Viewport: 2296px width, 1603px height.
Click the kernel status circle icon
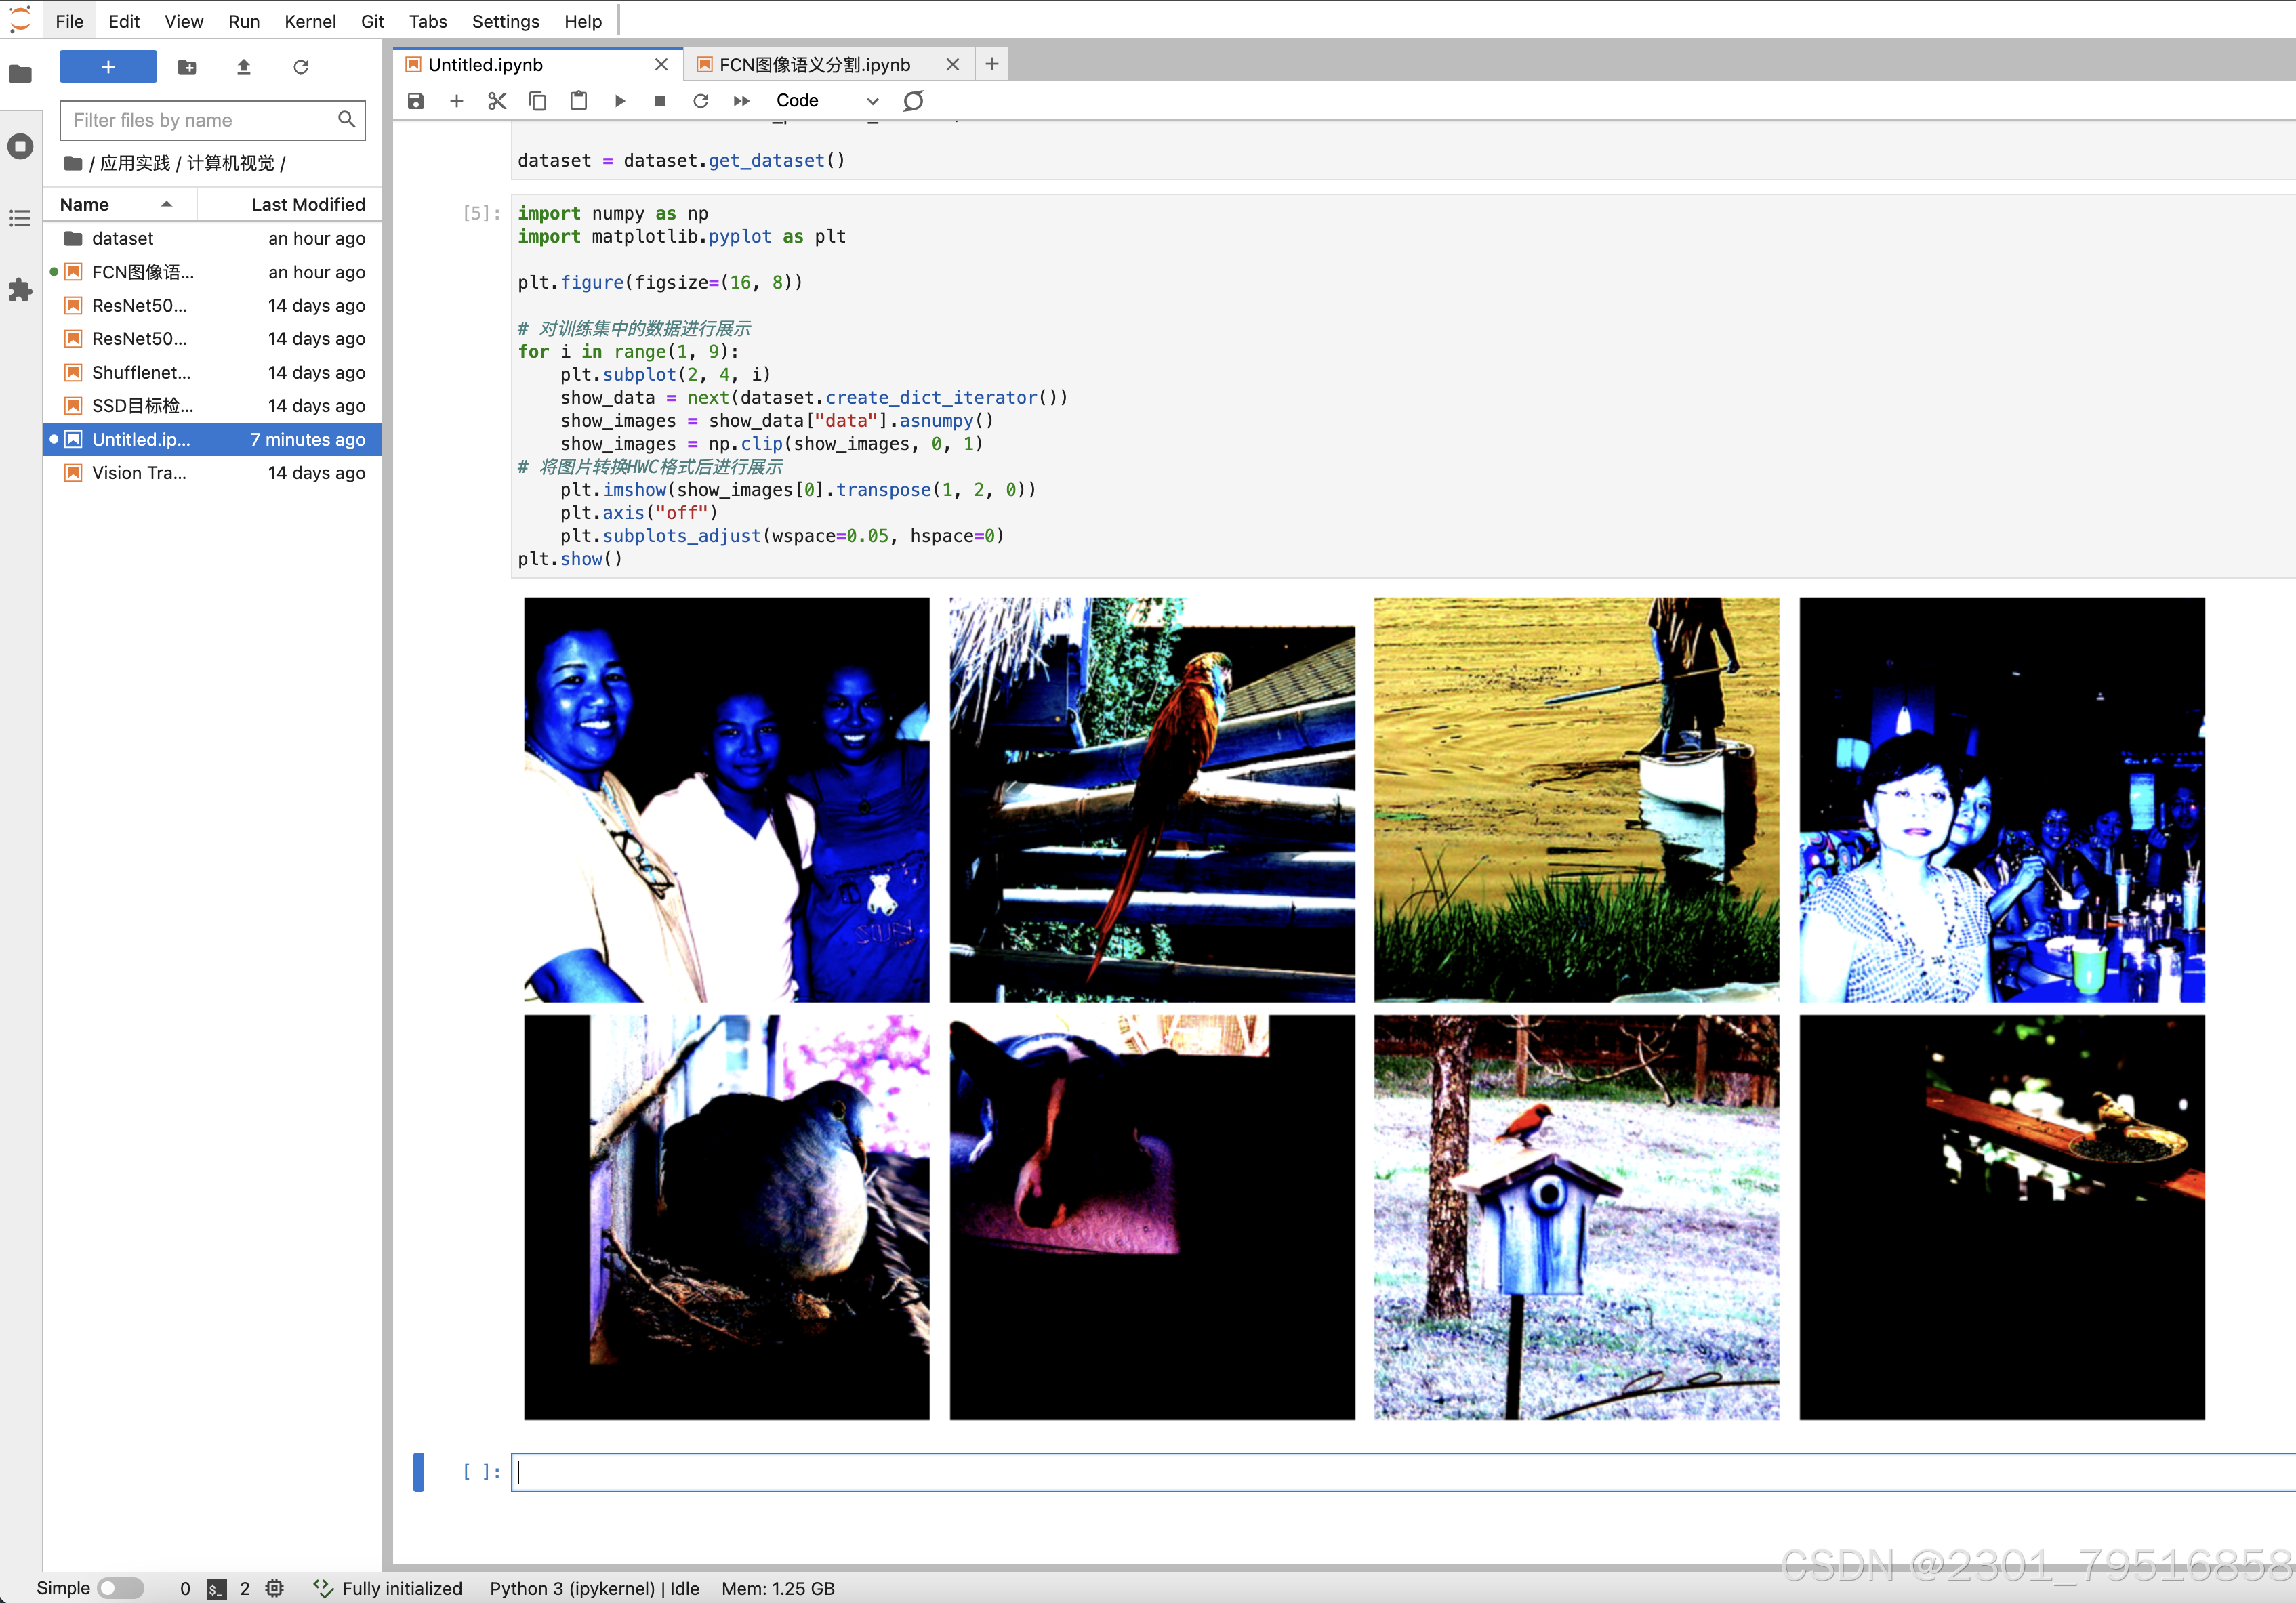tap(913, 101)
